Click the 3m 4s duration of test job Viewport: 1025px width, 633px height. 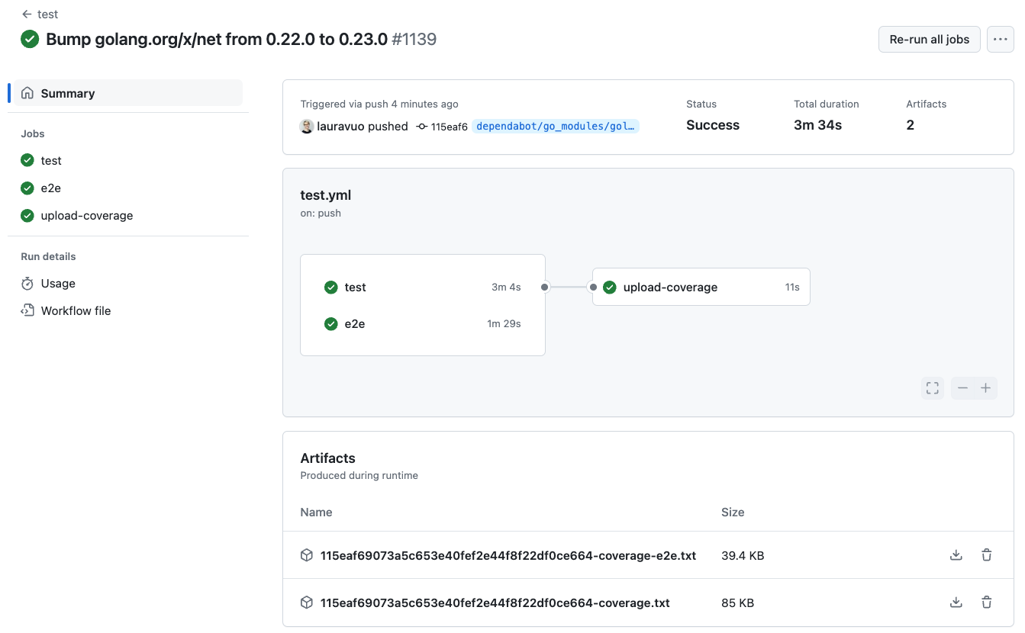[506, 287]
